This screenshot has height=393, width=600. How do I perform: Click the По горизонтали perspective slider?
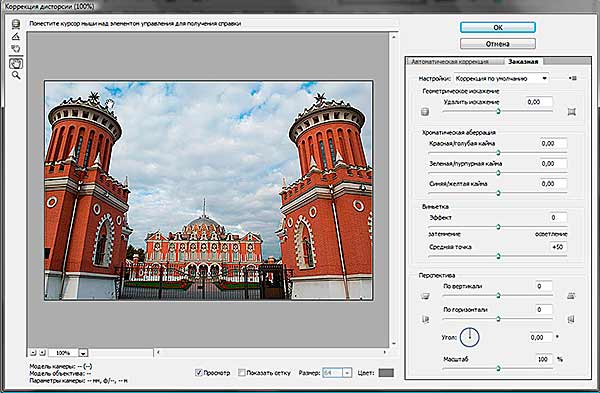(x=498, y=319)
